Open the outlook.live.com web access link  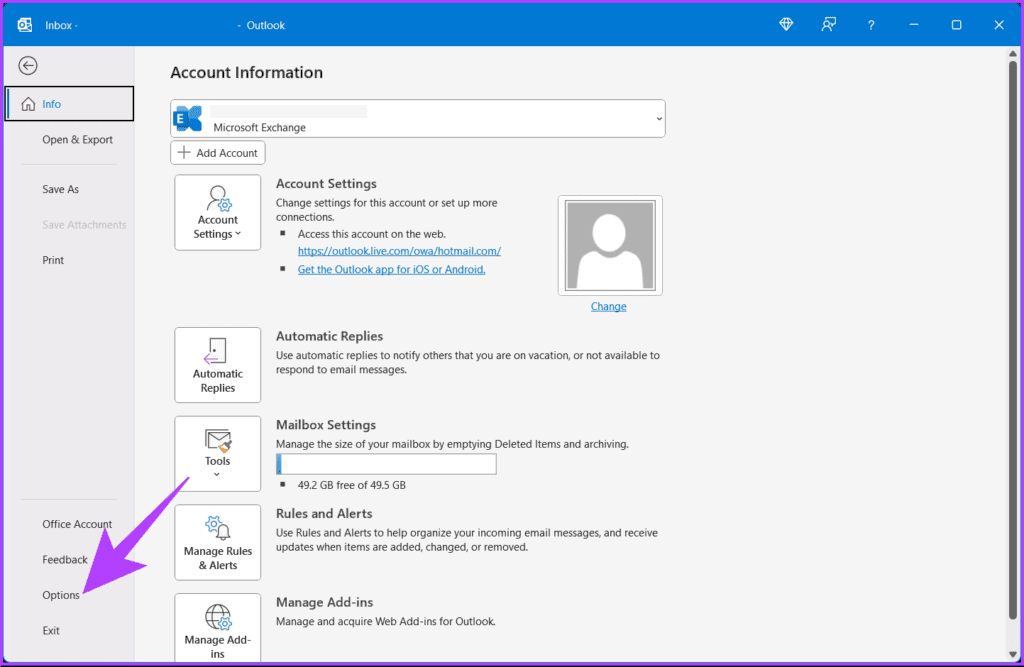tap(399, 251)
